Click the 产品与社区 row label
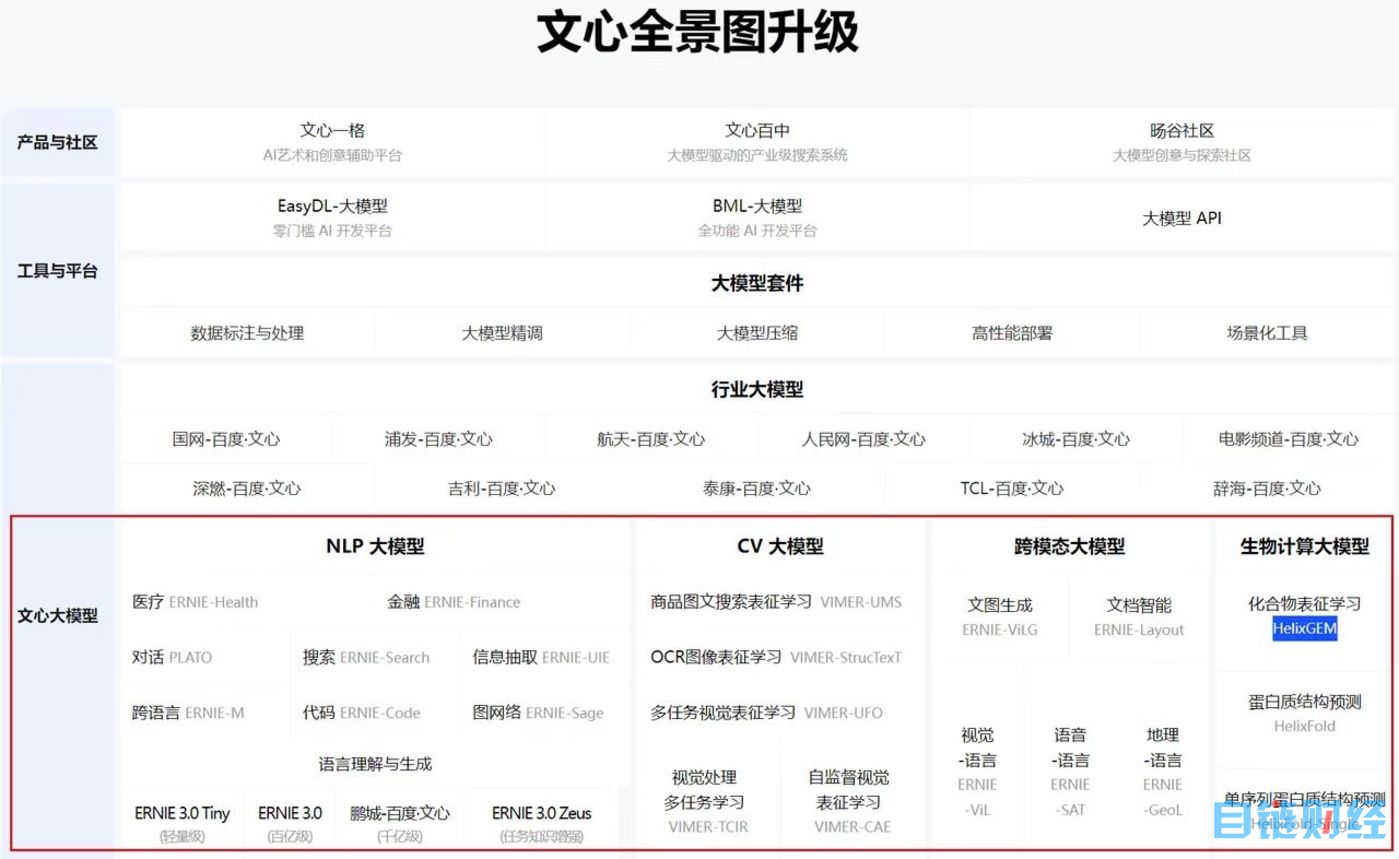Screen dimensions: 1399x859 57,142
